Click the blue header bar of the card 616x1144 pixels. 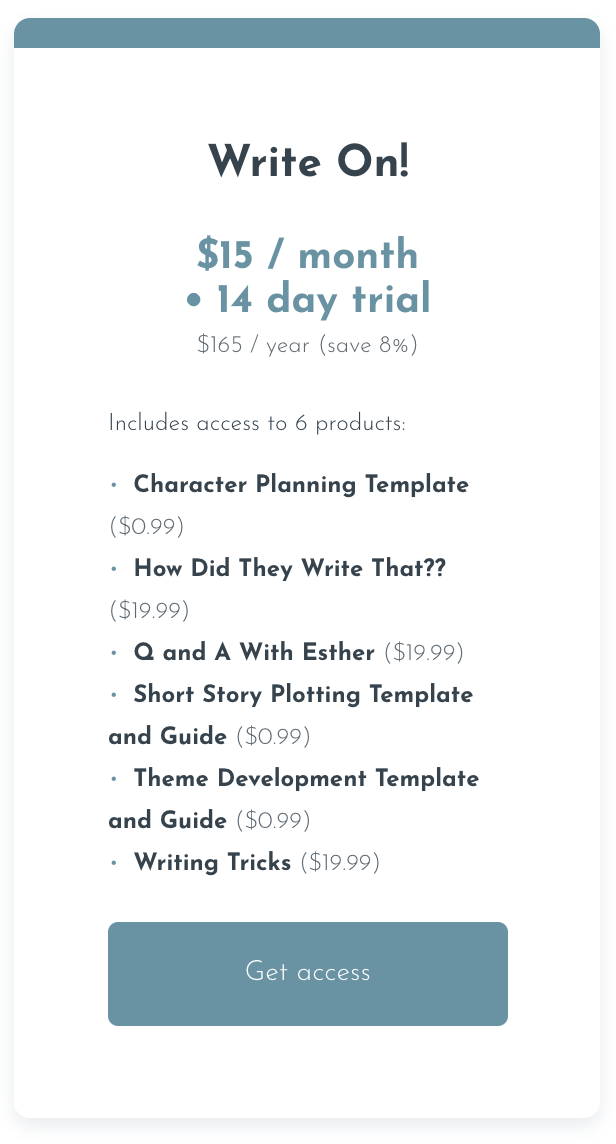[307, 33]
